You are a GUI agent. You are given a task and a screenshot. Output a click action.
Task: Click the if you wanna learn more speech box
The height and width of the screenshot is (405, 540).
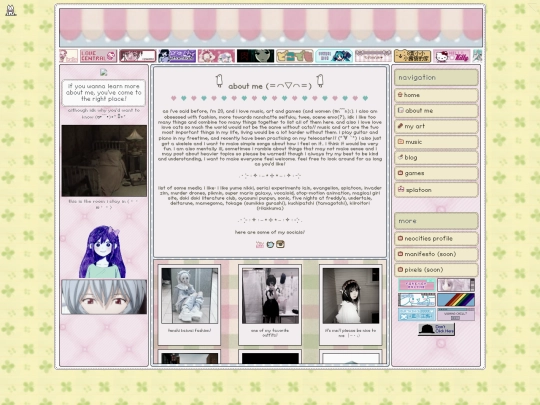(x=104, y=93)
